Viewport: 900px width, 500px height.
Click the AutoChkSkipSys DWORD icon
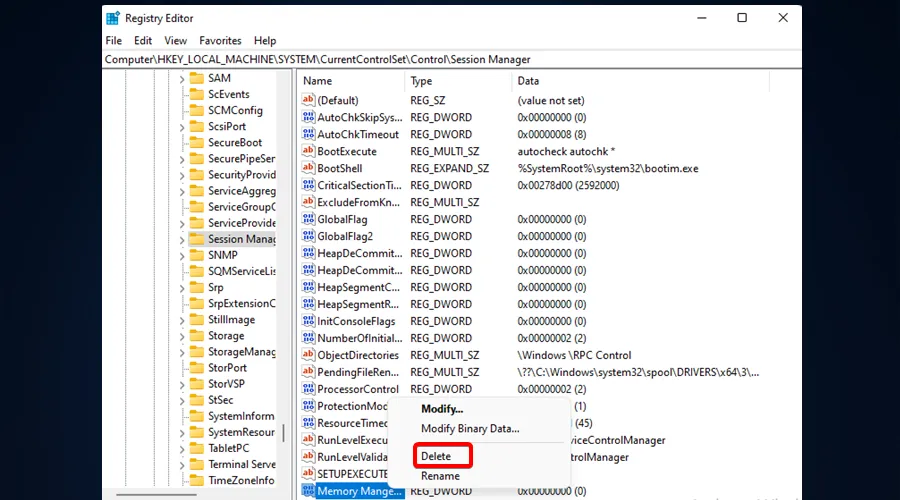(x=308, y=117)
